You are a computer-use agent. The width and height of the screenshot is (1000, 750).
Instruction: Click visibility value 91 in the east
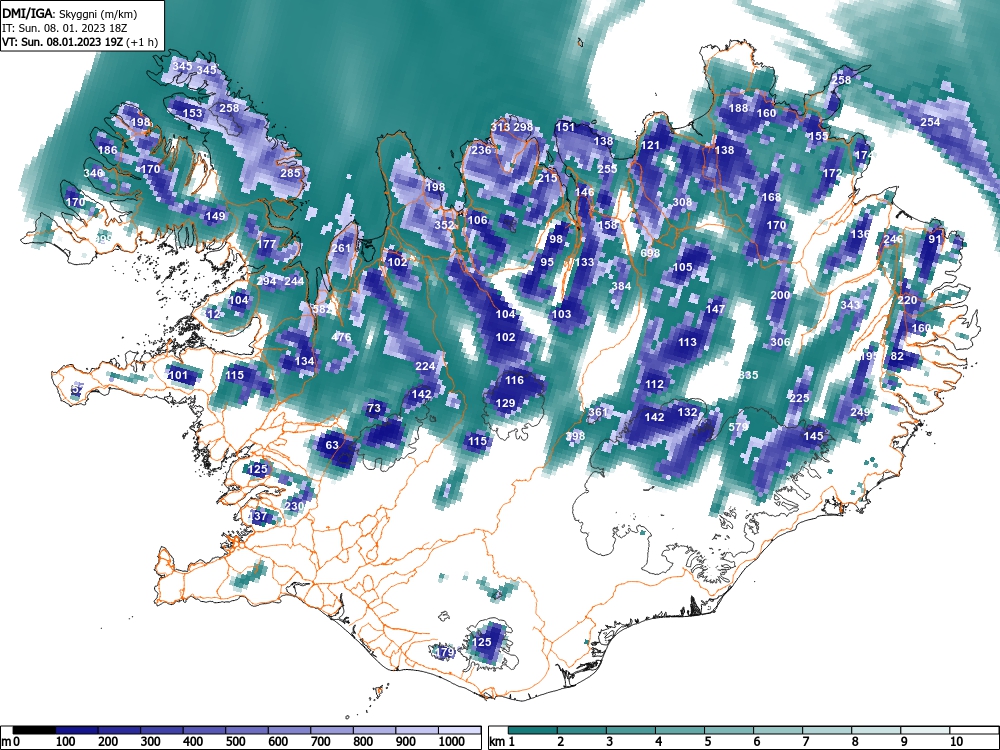tap(935, 239)
